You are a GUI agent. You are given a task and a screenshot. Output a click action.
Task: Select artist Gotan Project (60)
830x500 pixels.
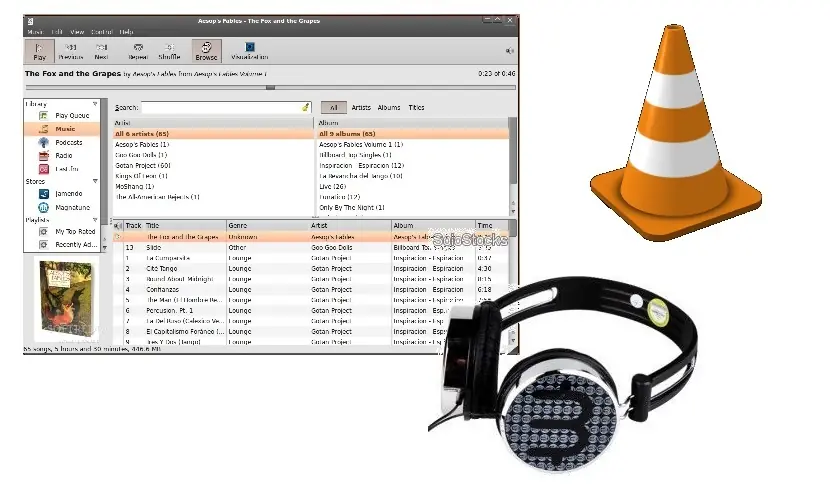213,166
